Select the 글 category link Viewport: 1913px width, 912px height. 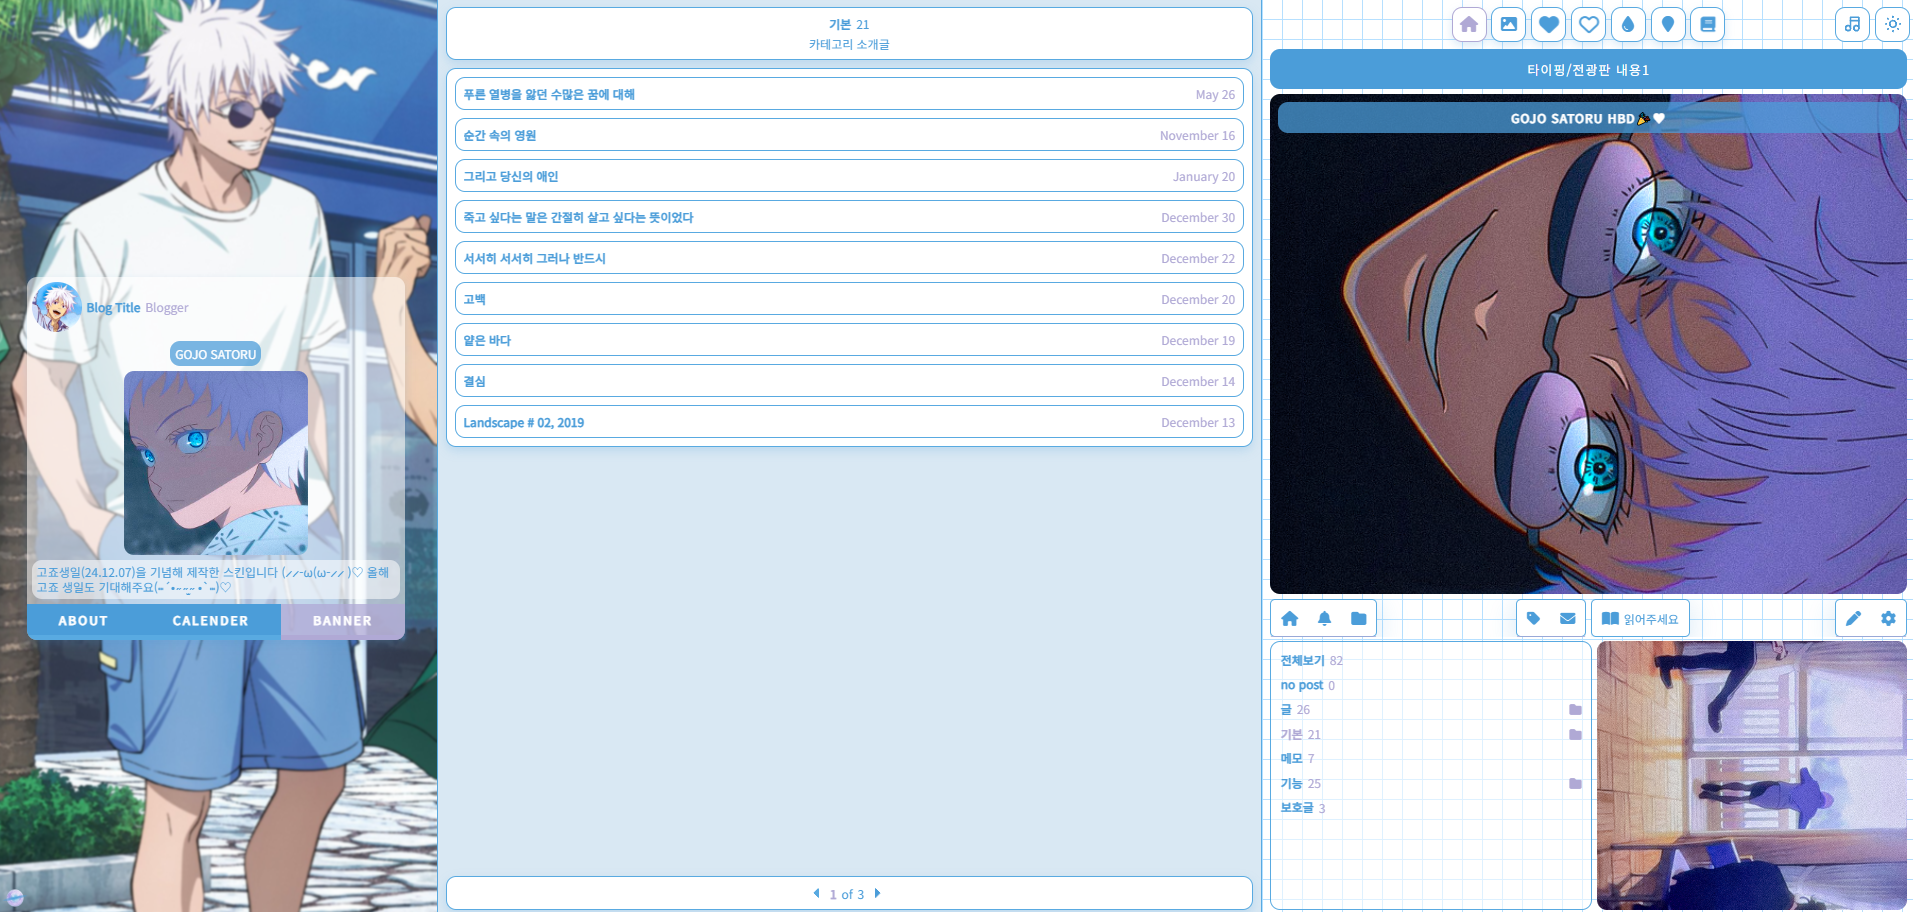pos(1286,710)
